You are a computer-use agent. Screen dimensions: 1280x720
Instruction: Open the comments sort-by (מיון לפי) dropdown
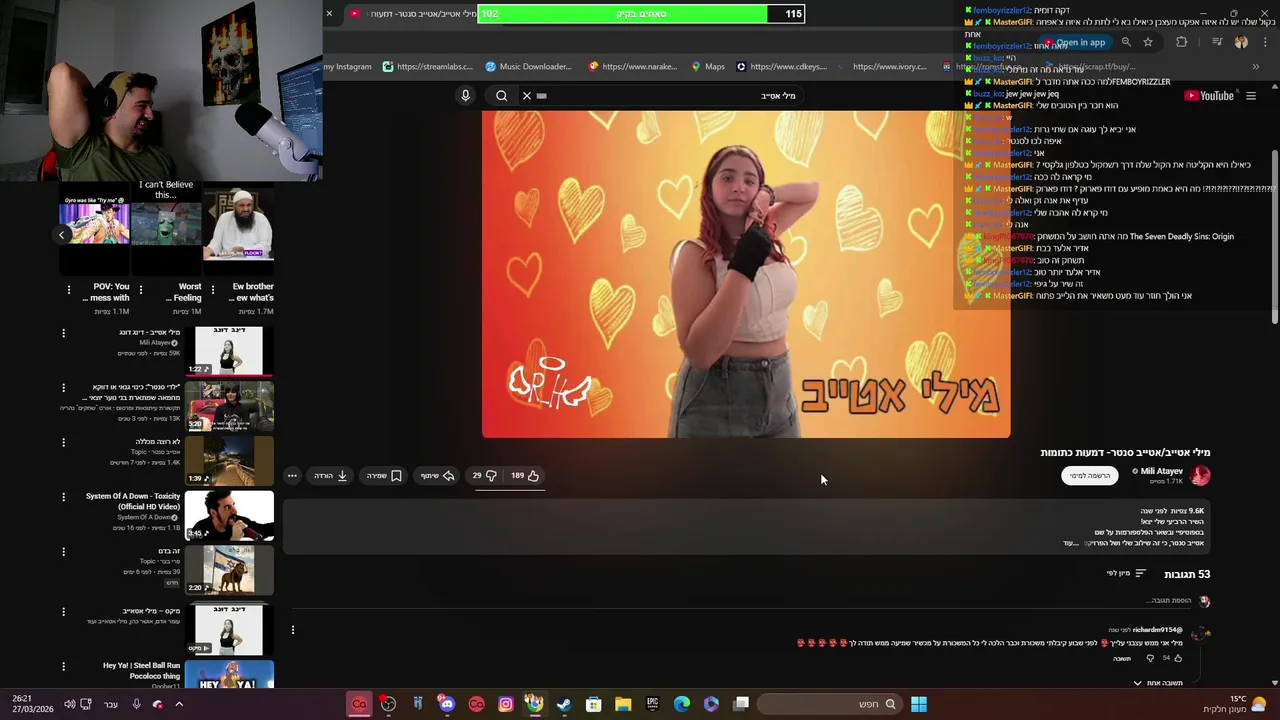[1127, 574]
